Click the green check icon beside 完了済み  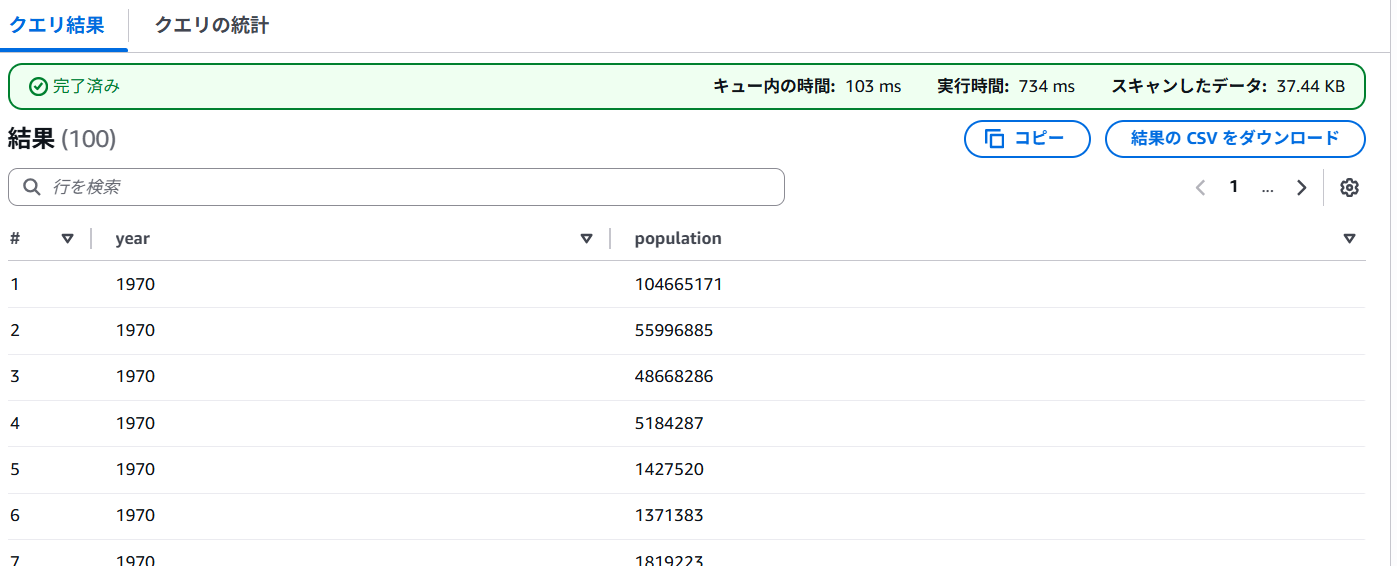(38, 86)
